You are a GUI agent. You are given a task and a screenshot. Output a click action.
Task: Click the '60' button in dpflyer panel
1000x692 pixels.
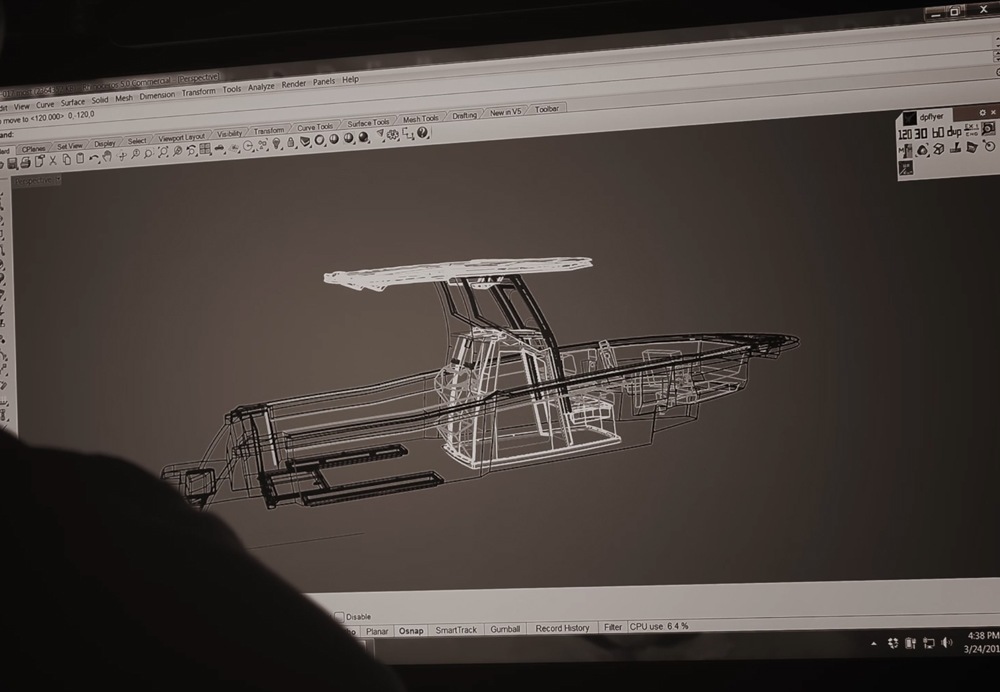pos(938,133)
